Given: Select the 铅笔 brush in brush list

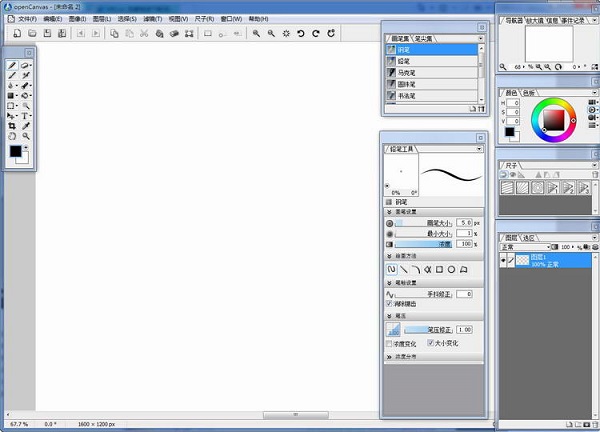Looking at the screenshot, I should [431, 61].
